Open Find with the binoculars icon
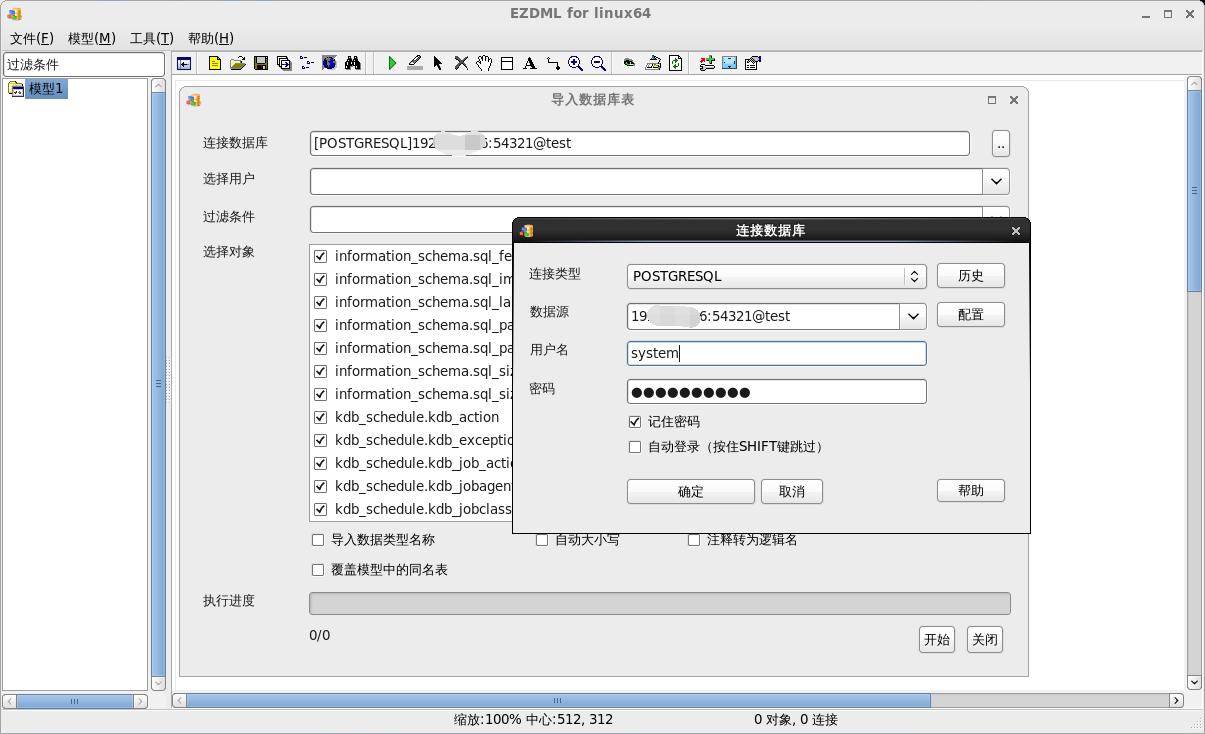The image size is (1205, 734). point(353,63)
